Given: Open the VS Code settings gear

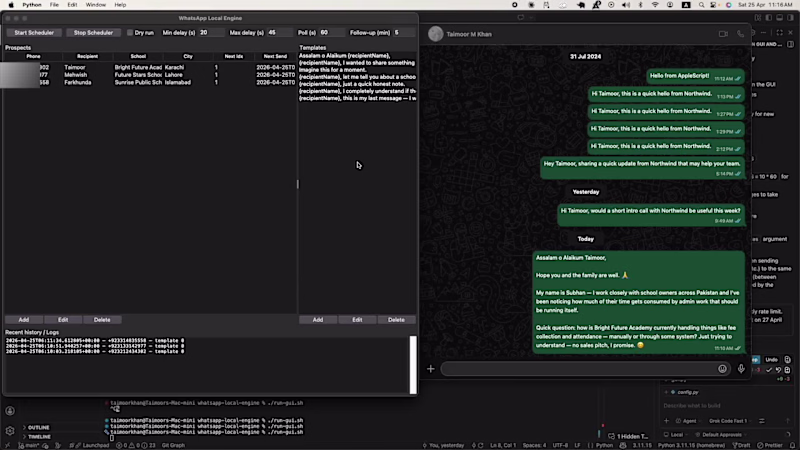Looking at the screenshot, I should tap(10, 431).
